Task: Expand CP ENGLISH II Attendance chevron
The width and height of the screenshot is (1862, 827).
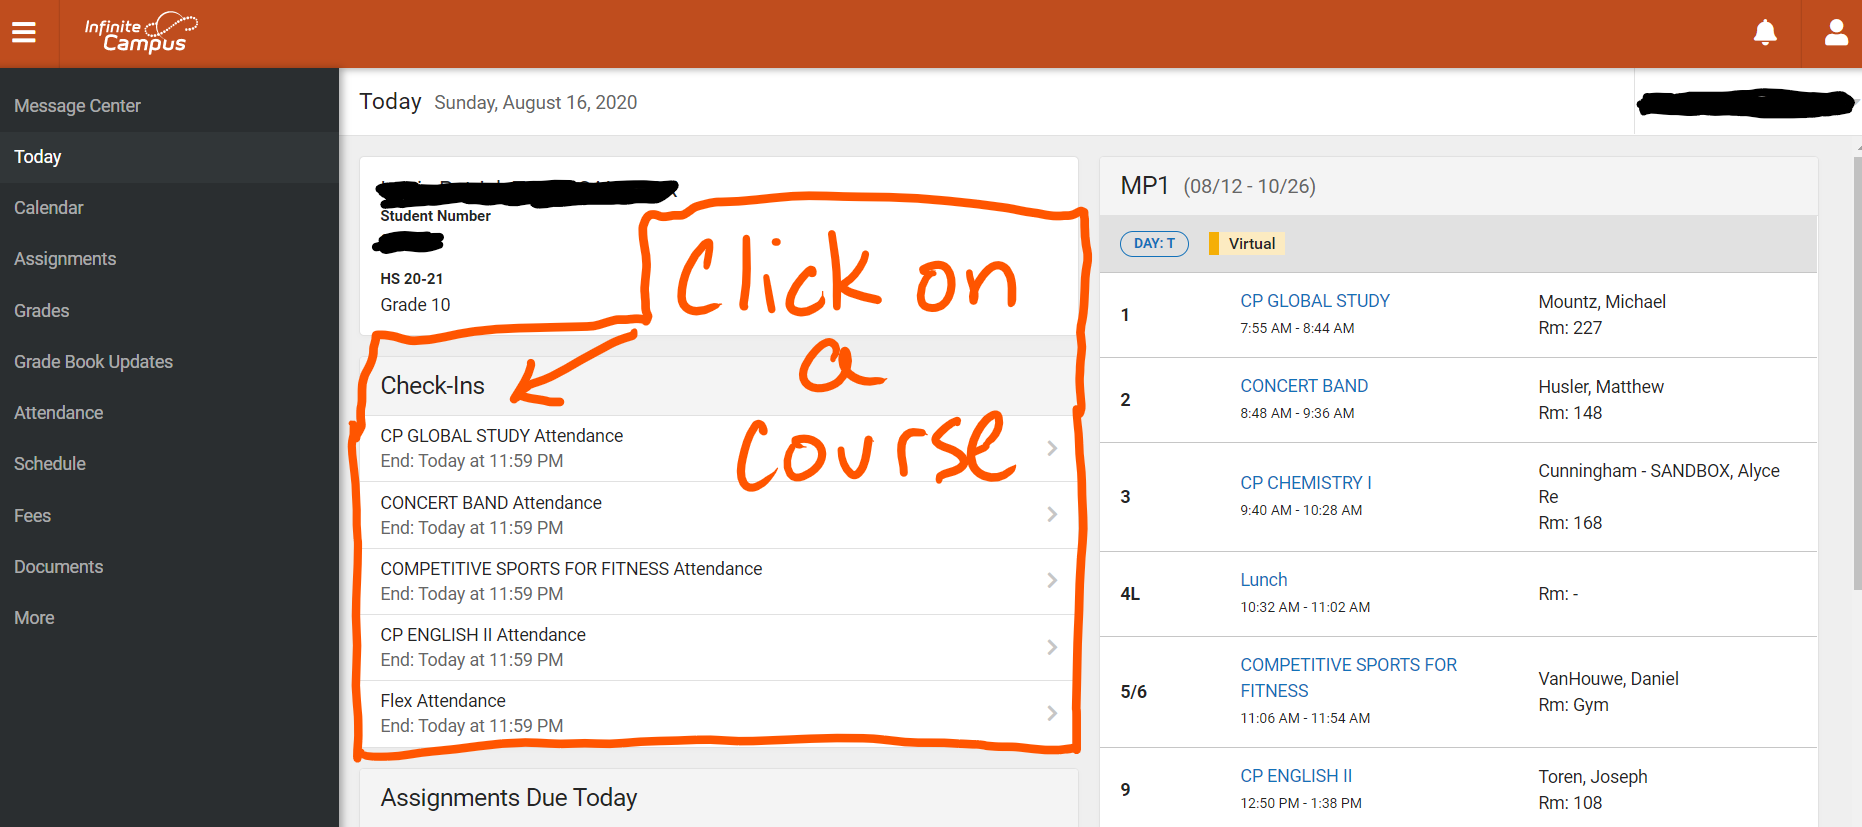Action: click(x=1052, y=647)
